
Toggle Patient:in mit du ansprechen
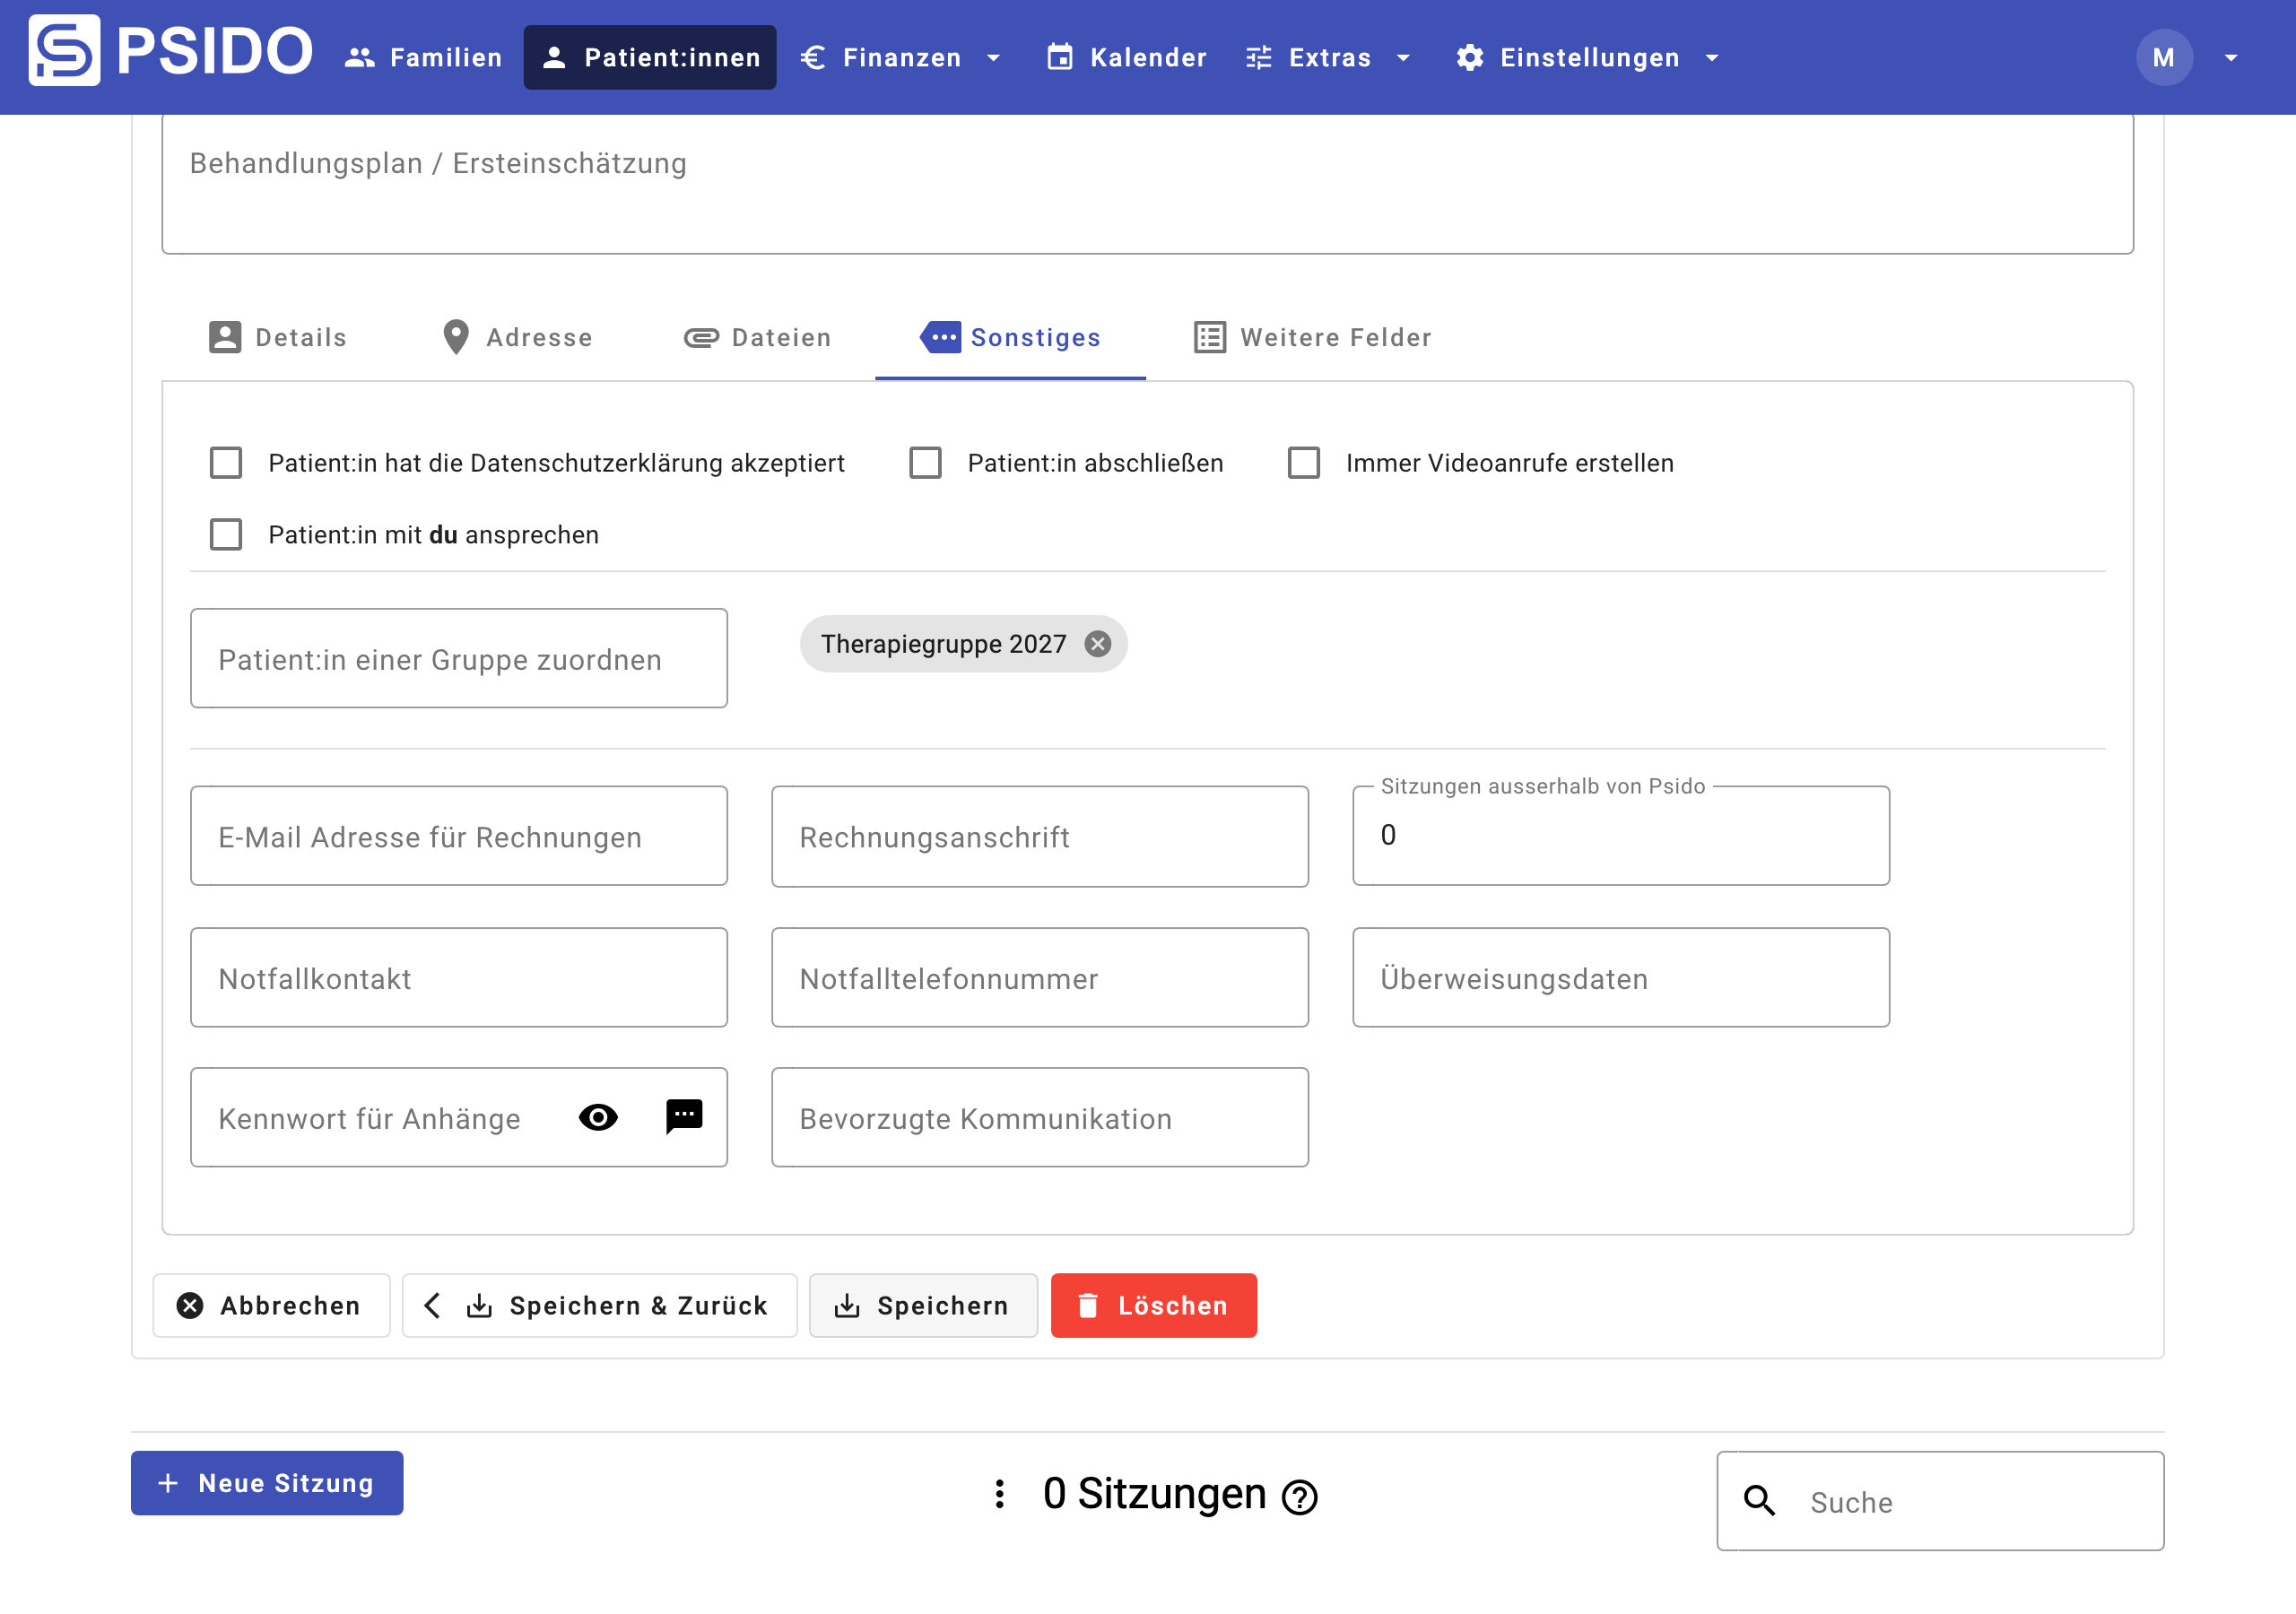coord(226,535)
